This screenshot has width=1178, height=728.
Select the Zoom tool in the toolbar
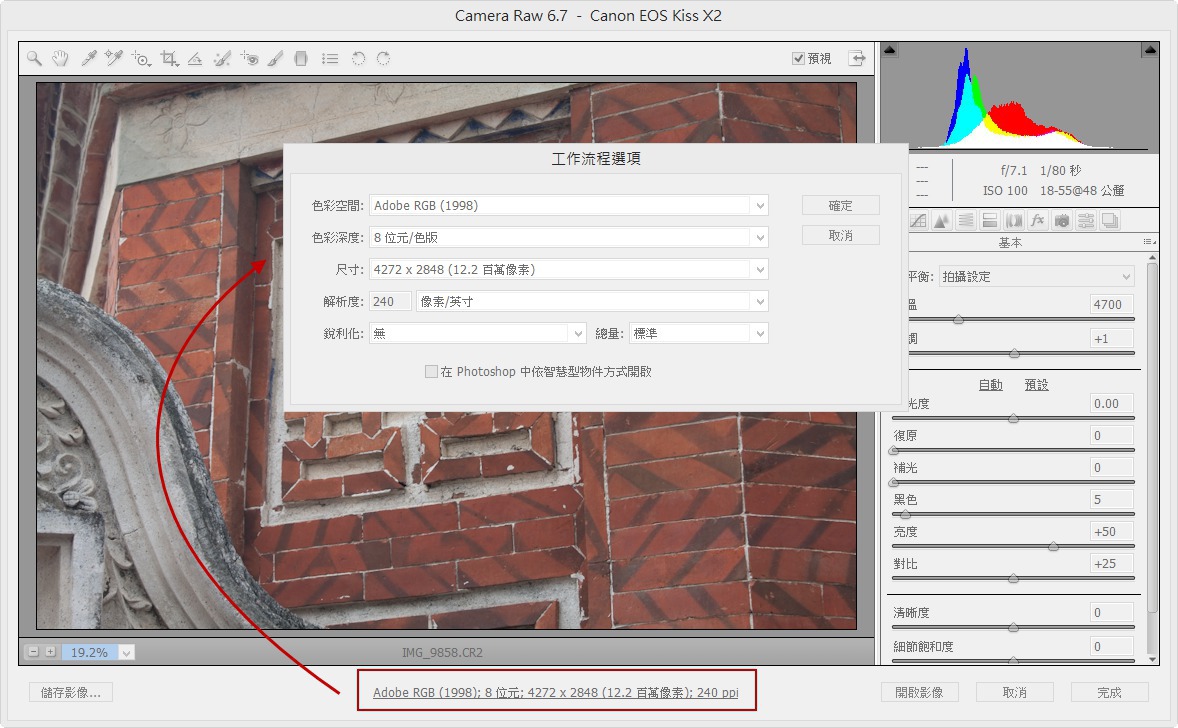click(x=34, y=58)
